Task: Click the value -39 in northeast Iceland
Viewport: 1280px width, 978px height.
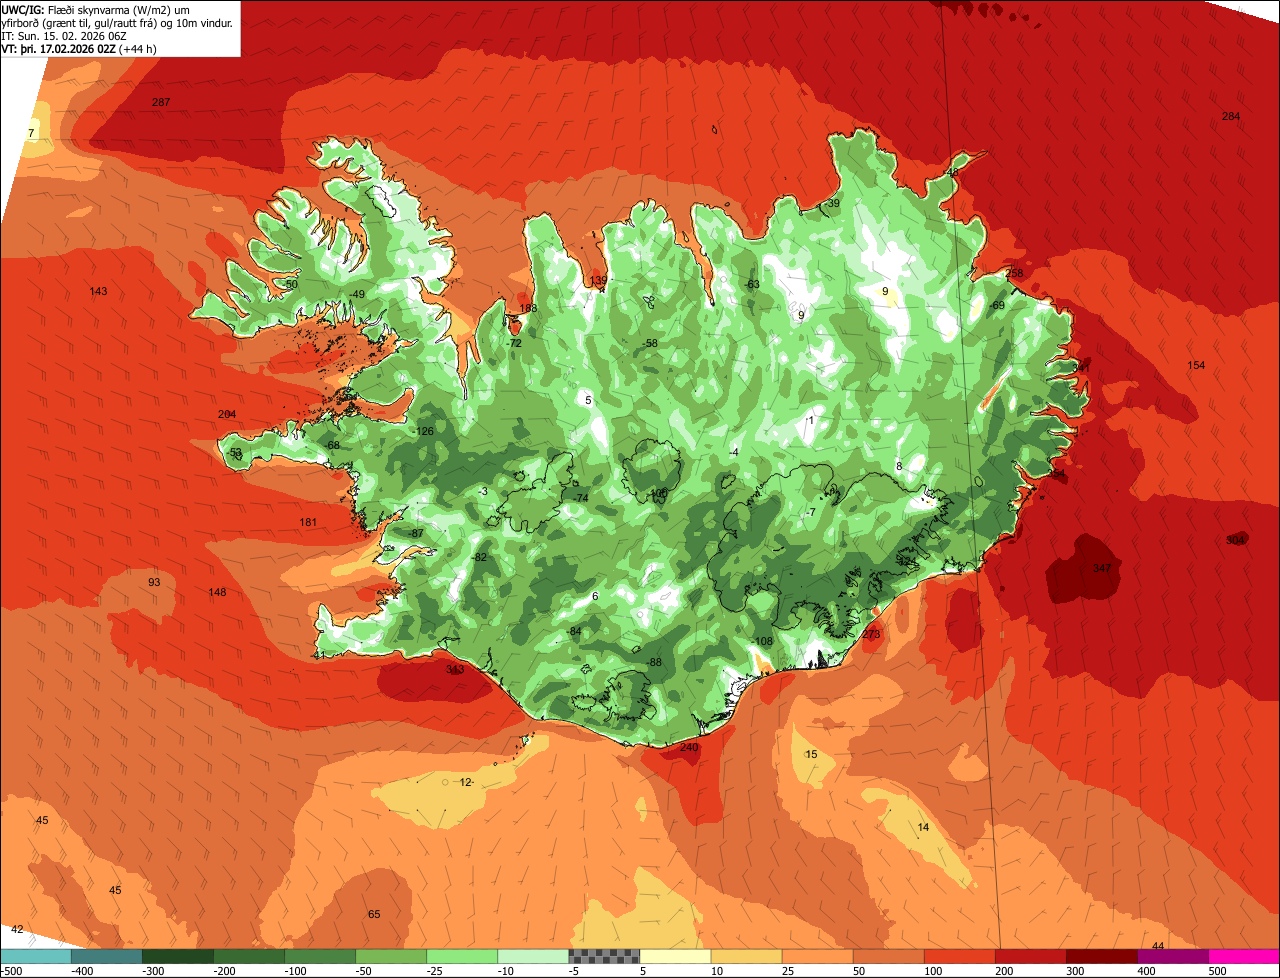Action: [832, 204]
